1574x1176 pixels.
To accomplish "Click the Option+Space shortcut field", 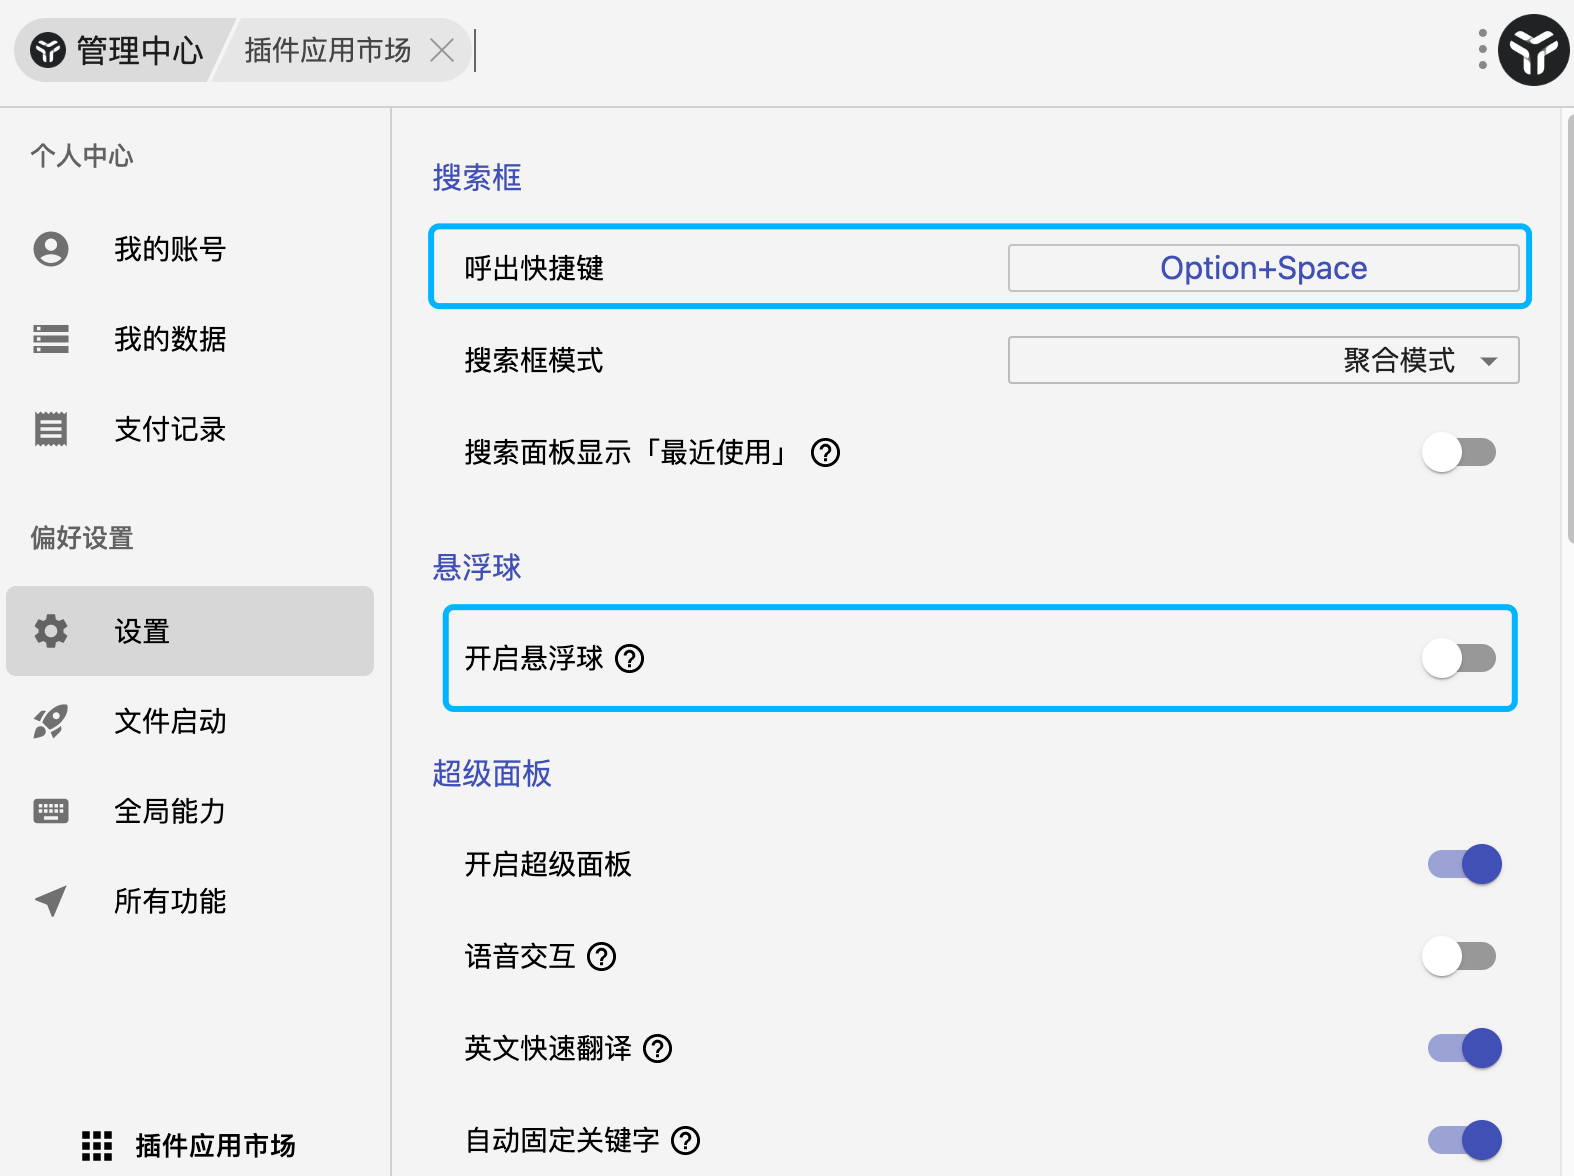I will click(1263, 268).
